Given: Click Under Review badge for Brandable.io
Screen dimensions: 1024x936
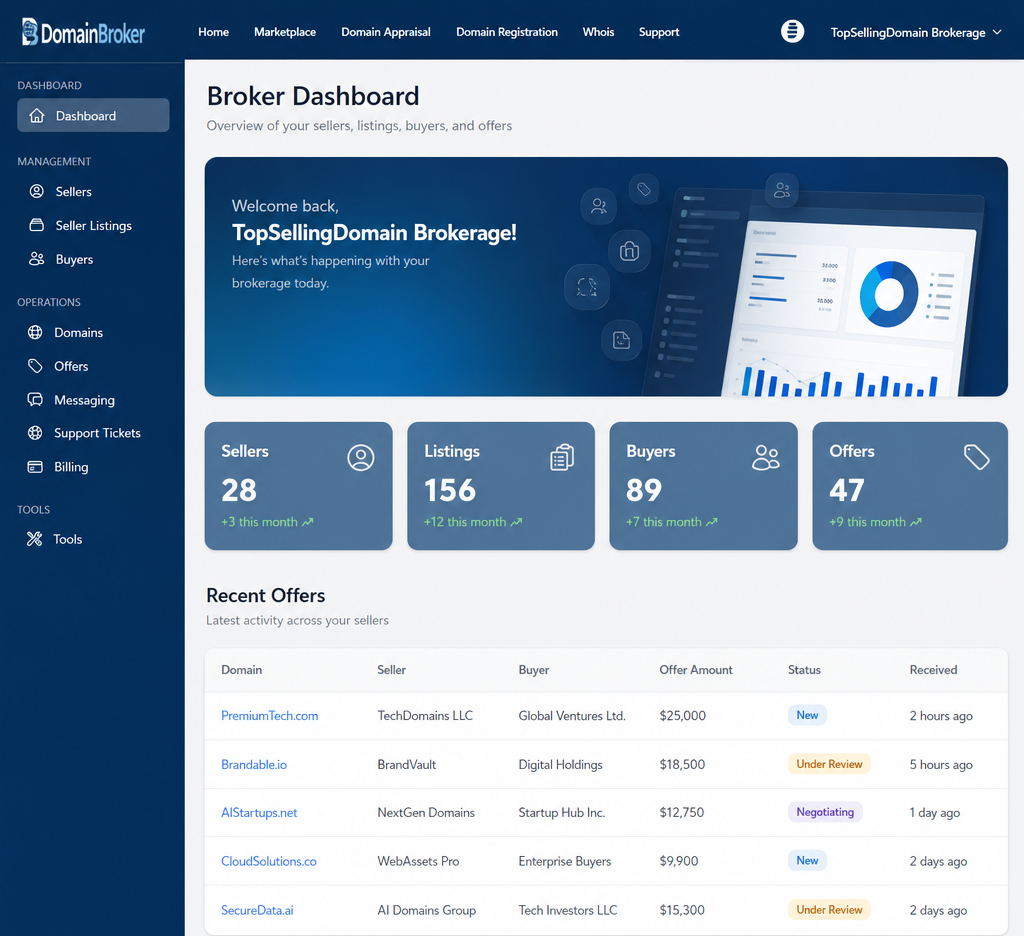Looking at the screenshot, I should click(x=829, y=764).
